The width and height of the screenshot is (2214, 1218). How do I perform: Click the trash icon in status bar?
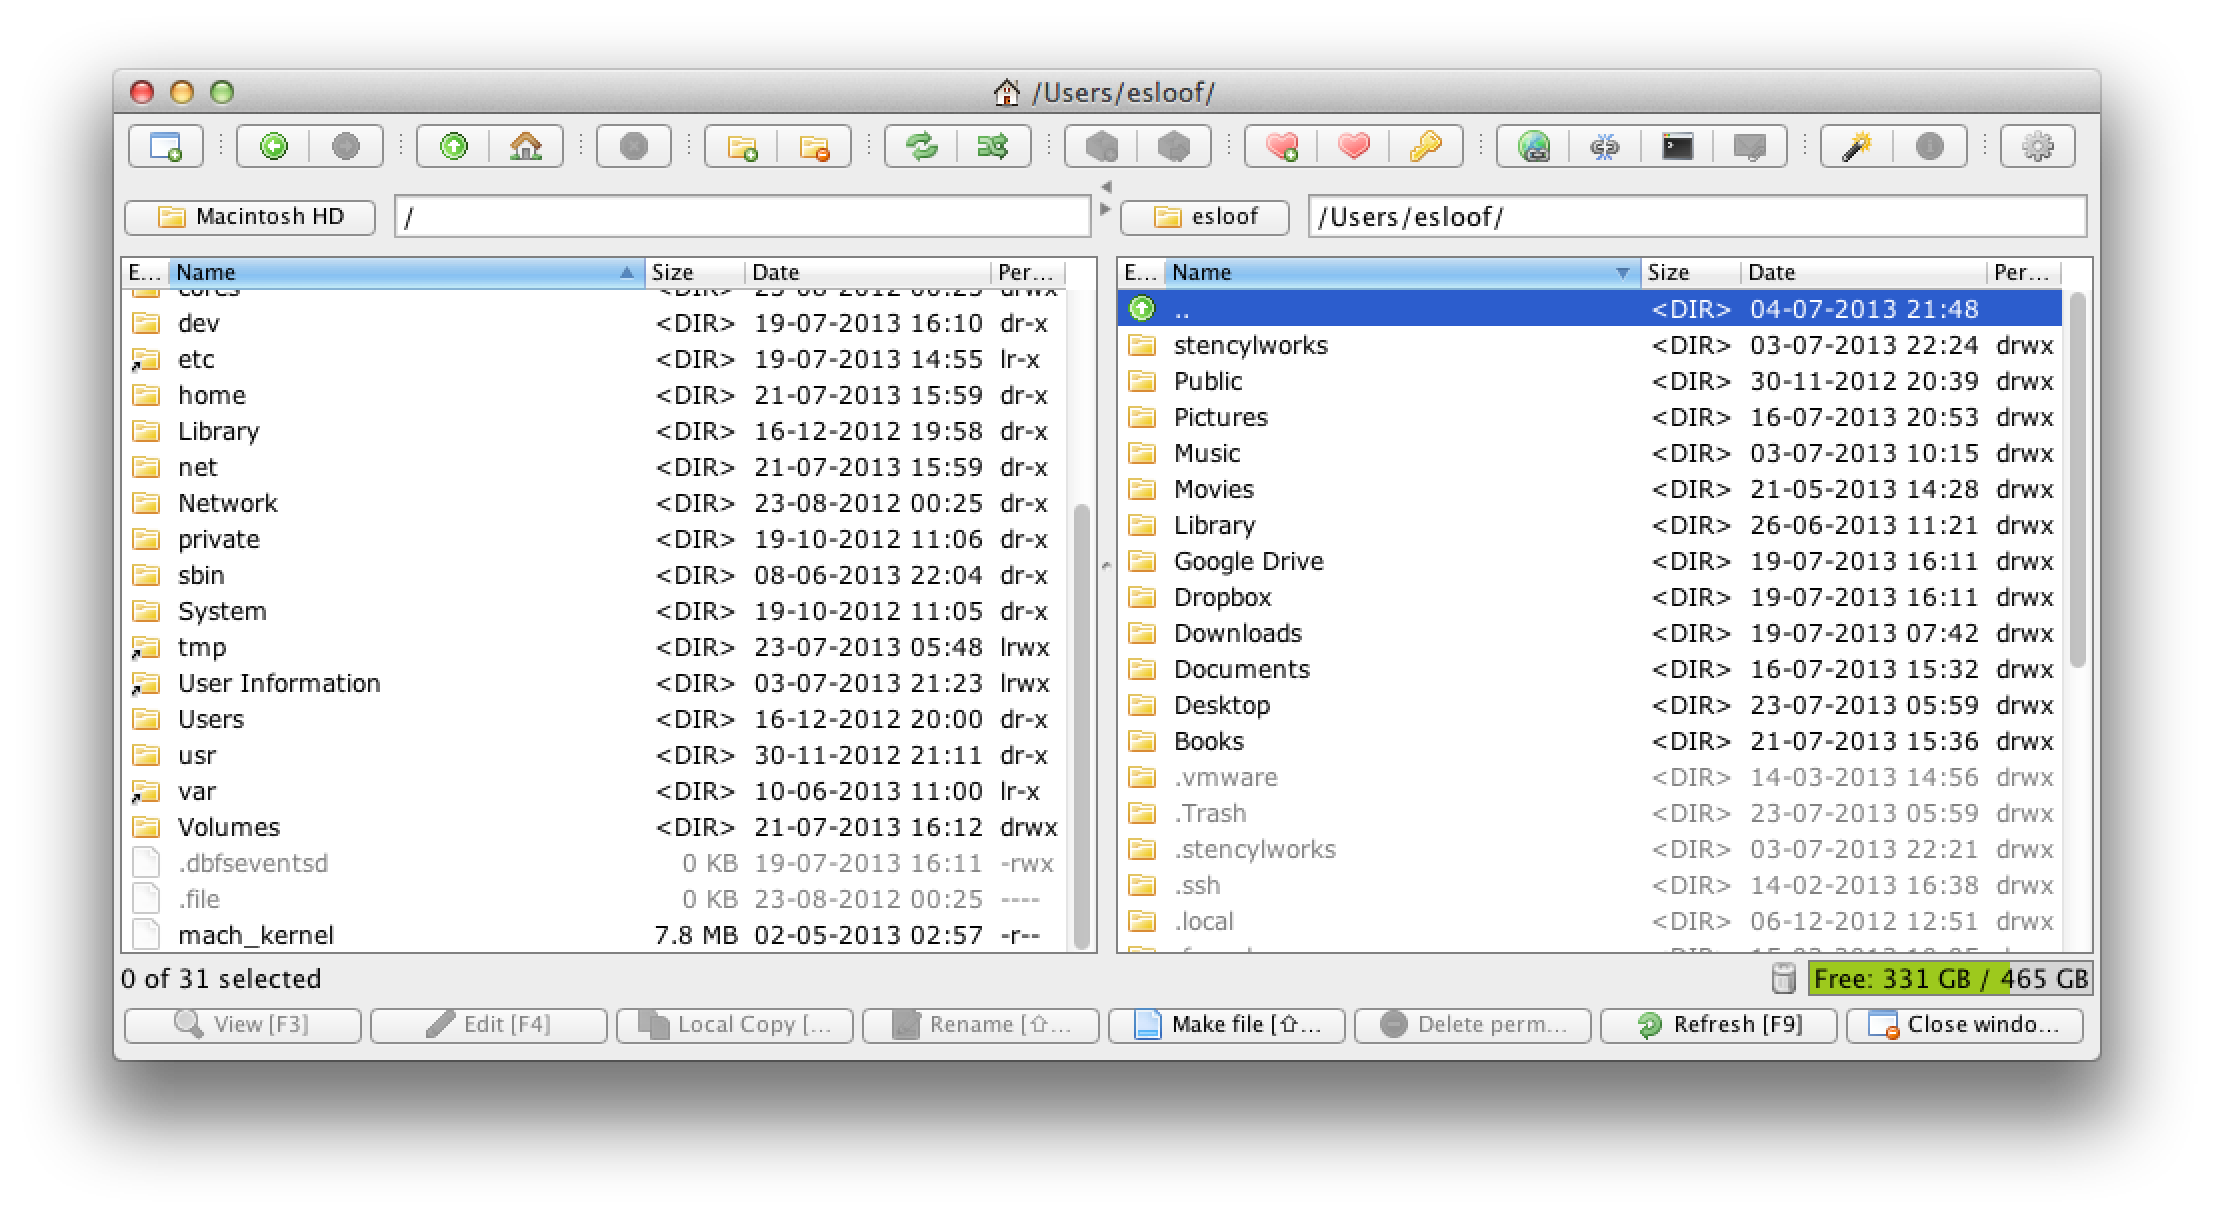coord(1783,978)
